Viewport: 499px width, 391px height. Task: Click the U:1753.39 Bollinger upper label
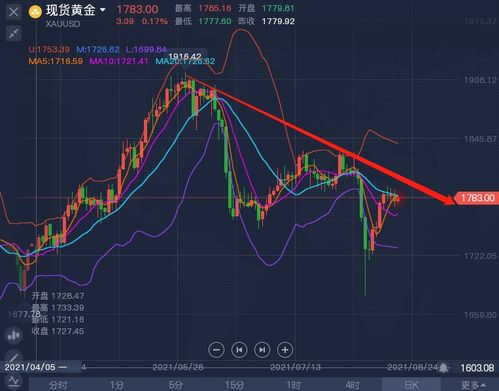coord(49,50)
